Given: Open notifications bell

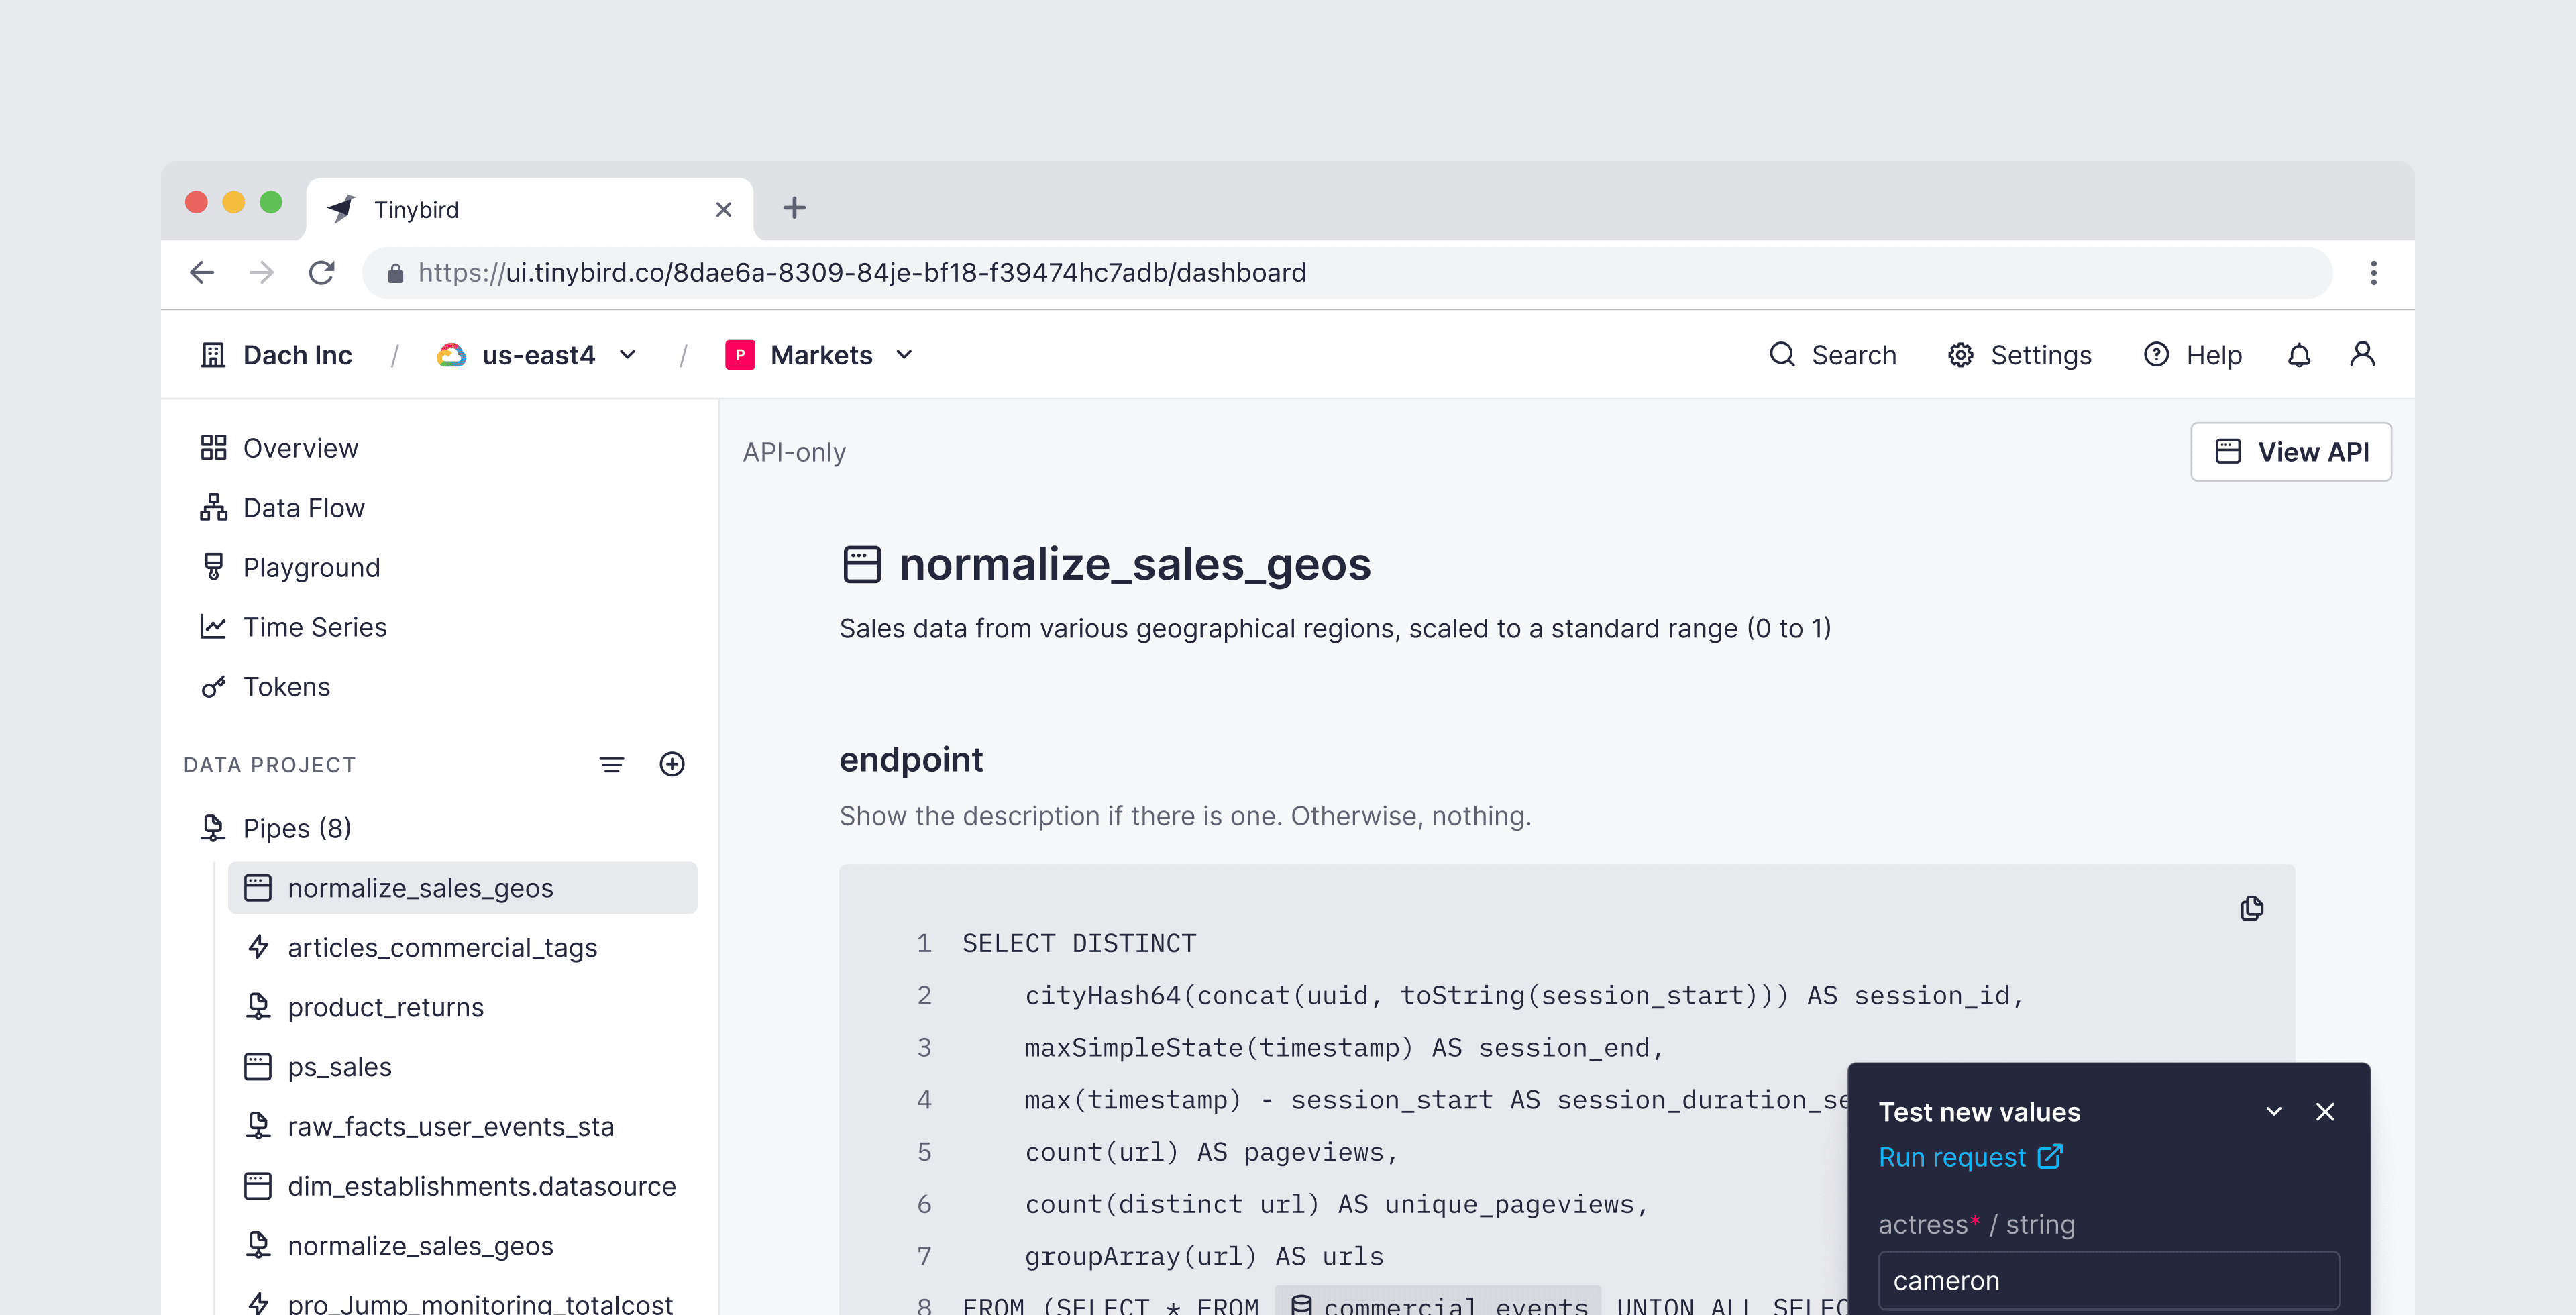Looking at the screenshot, I should (2299, 355).
